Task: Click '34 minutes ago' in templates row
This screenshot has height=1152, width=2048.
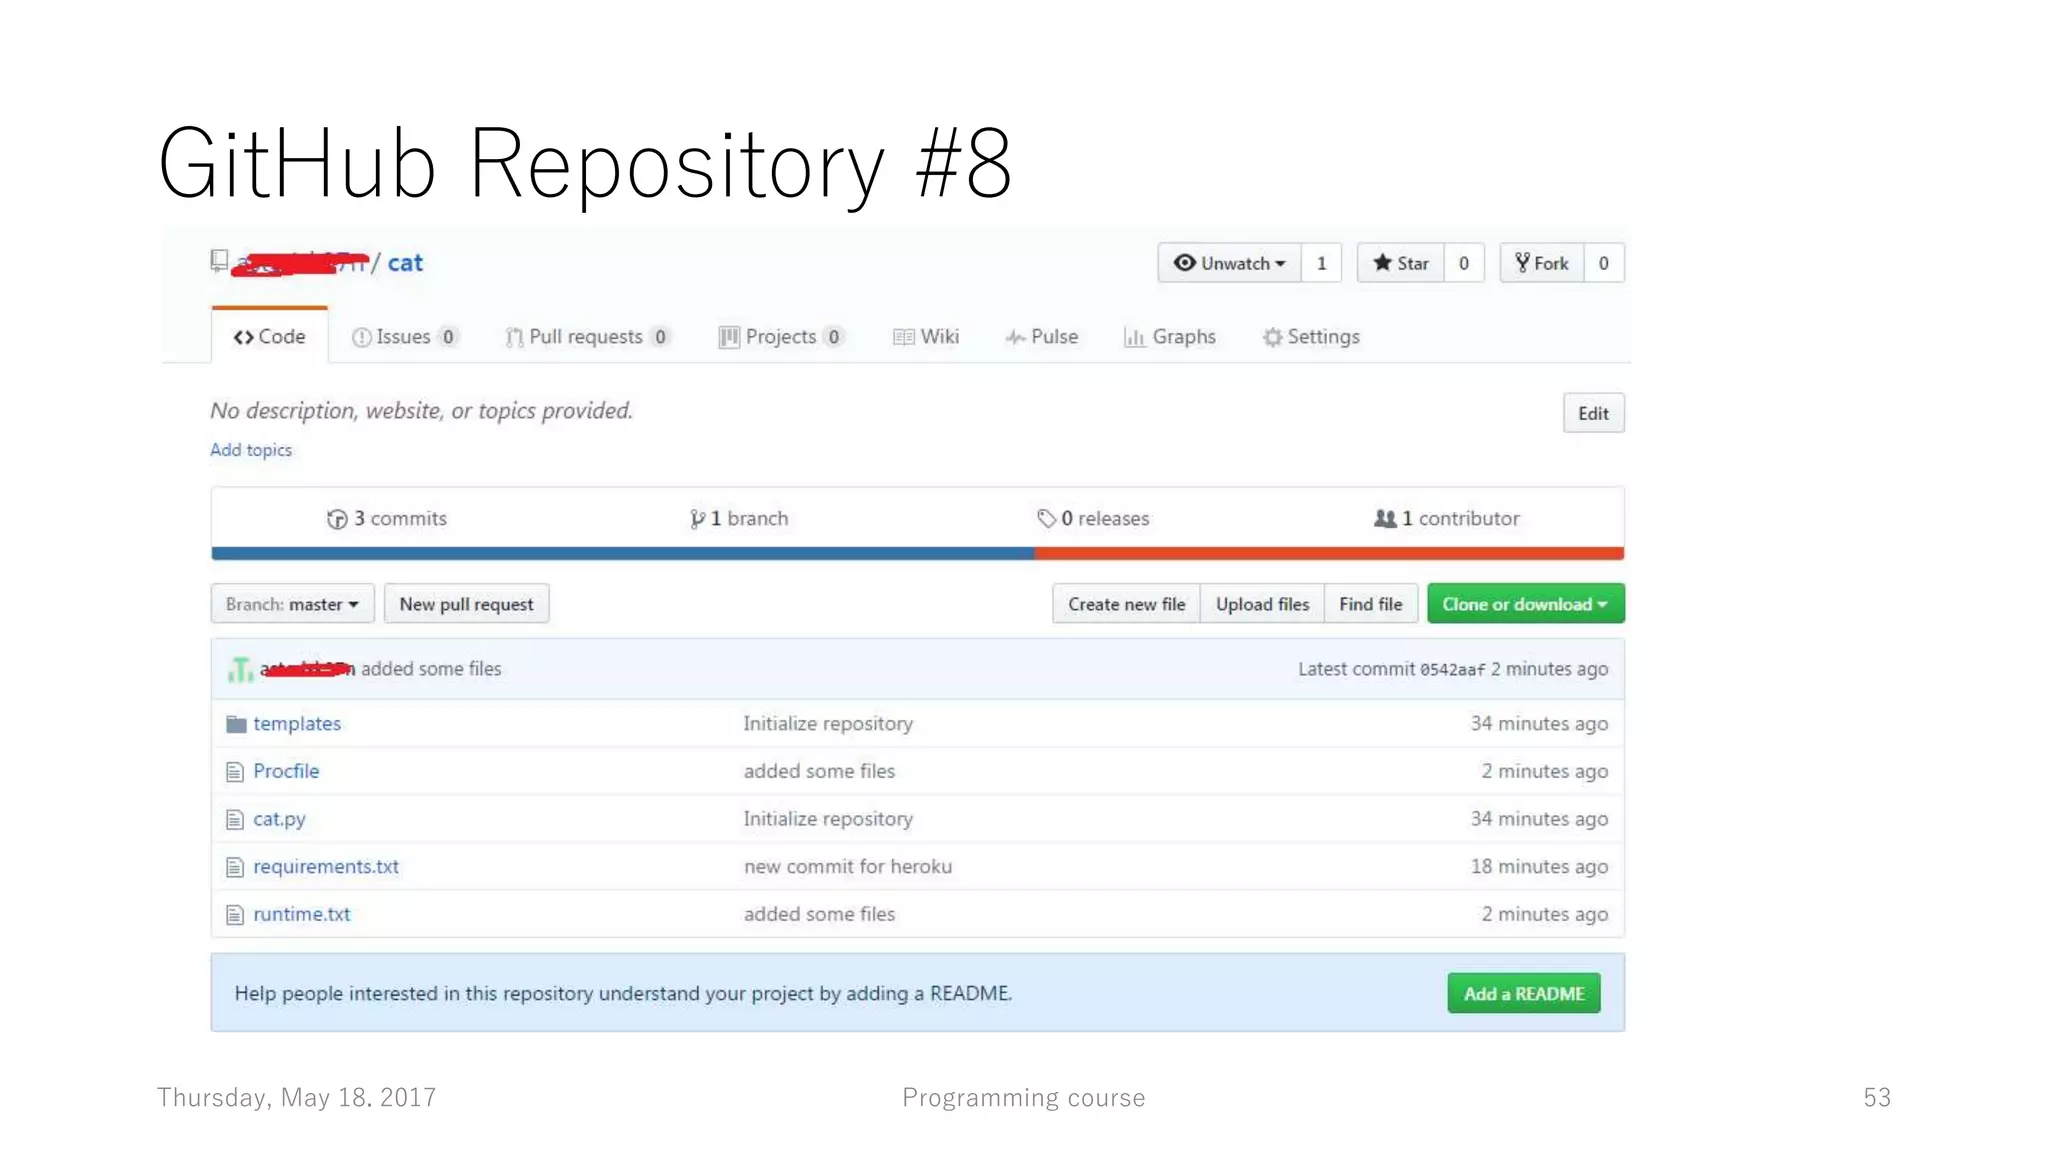Action: pos(1539,724)
